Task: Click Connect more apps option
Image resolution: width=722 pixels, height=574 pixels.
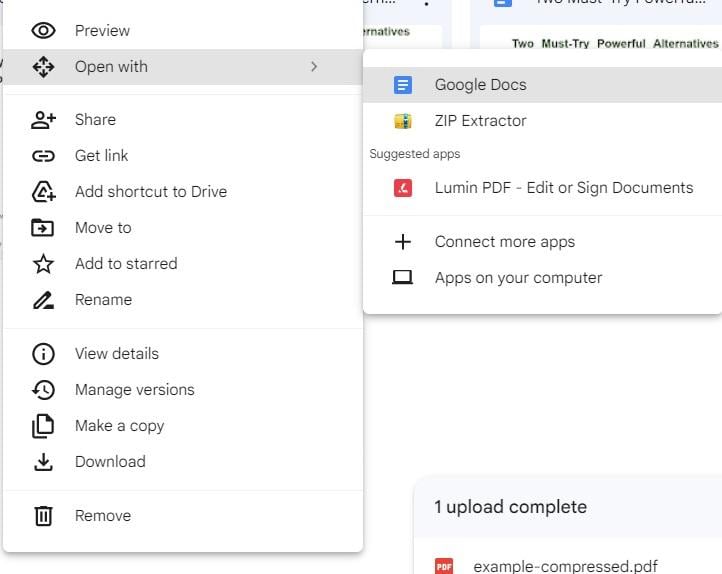Action: pos(504,242)
